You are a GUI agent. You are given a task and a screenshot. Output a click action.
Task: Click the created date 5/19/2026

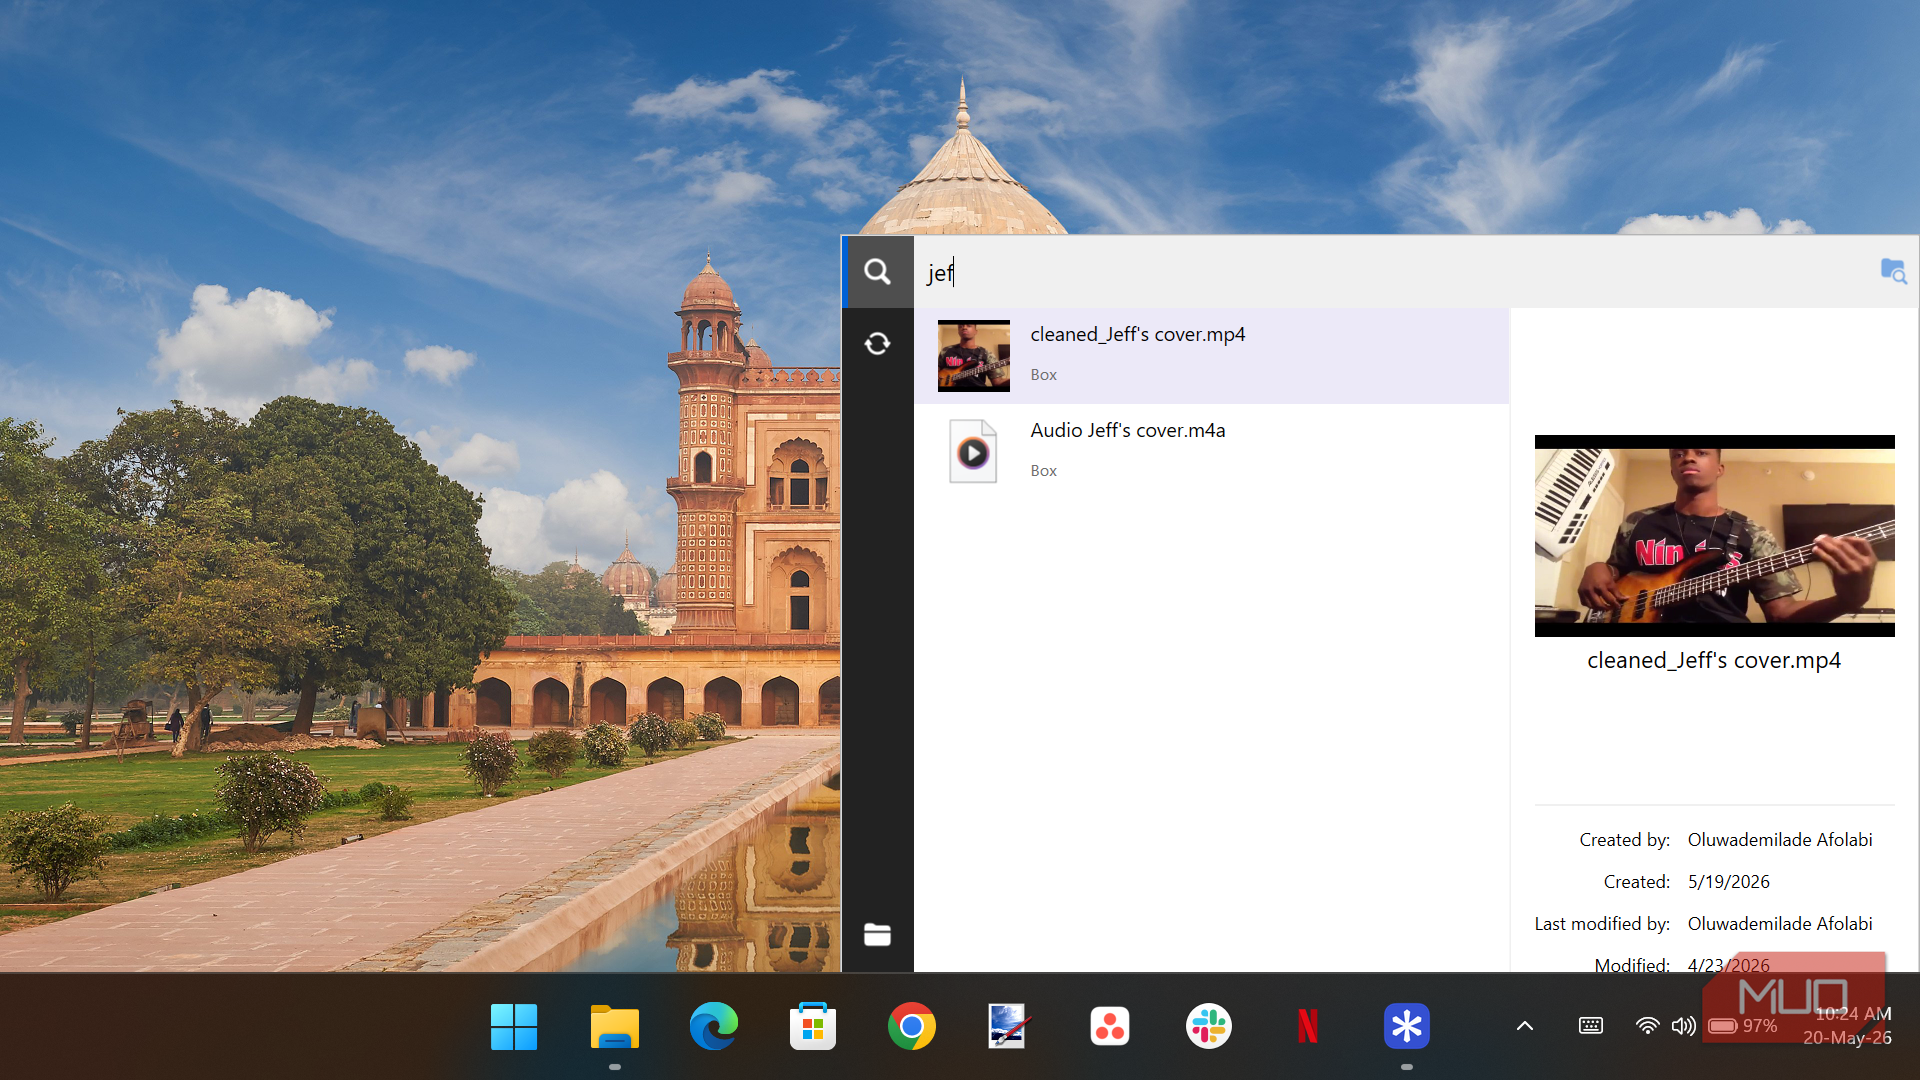[x=1728, y=882]
